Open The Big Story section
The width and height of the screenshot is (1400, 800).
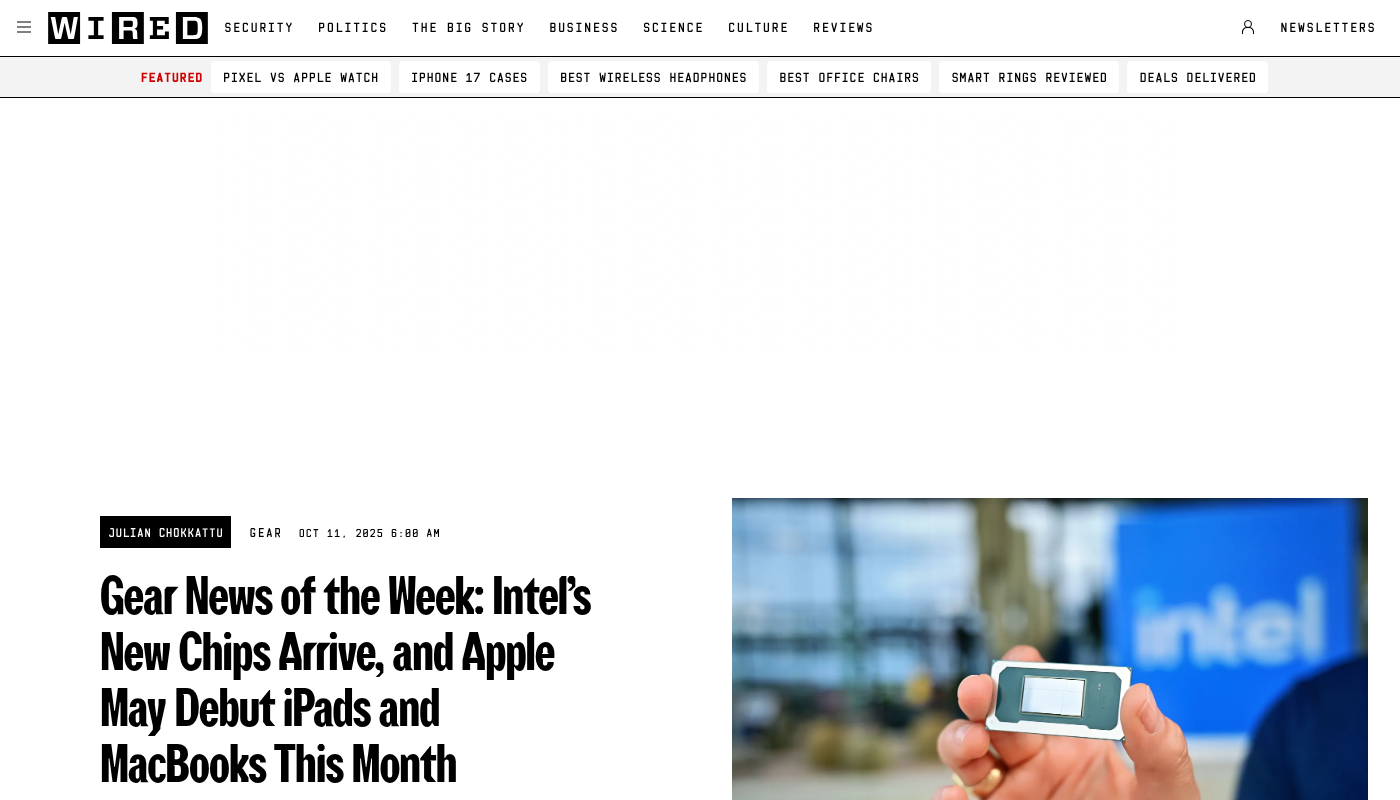pyautogui.click(x=468, y=28)
